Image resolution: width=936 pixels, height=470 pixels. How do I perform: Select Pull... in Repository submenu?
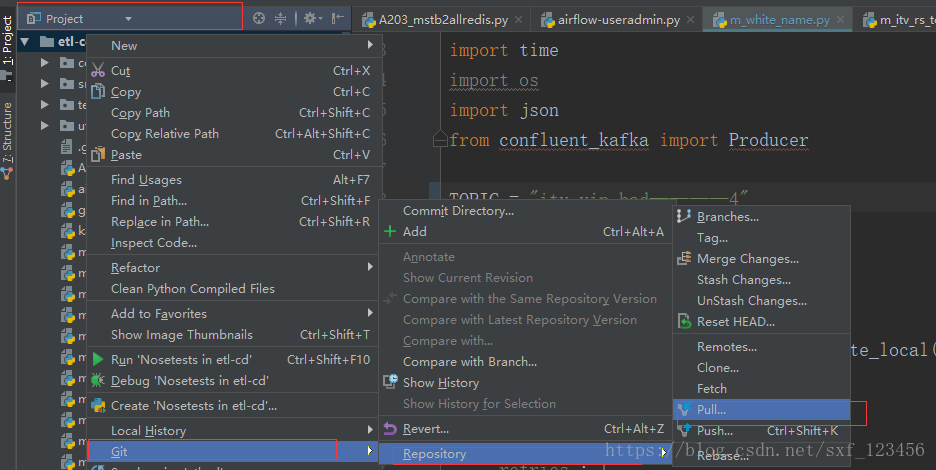tap(762, 410)
